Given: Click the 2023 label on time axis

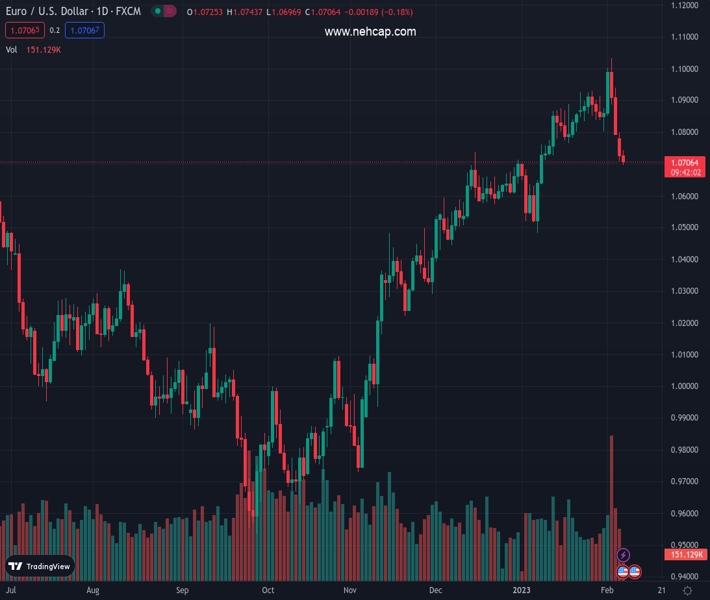Looking at the screenshot, I should tap(523, 591).
